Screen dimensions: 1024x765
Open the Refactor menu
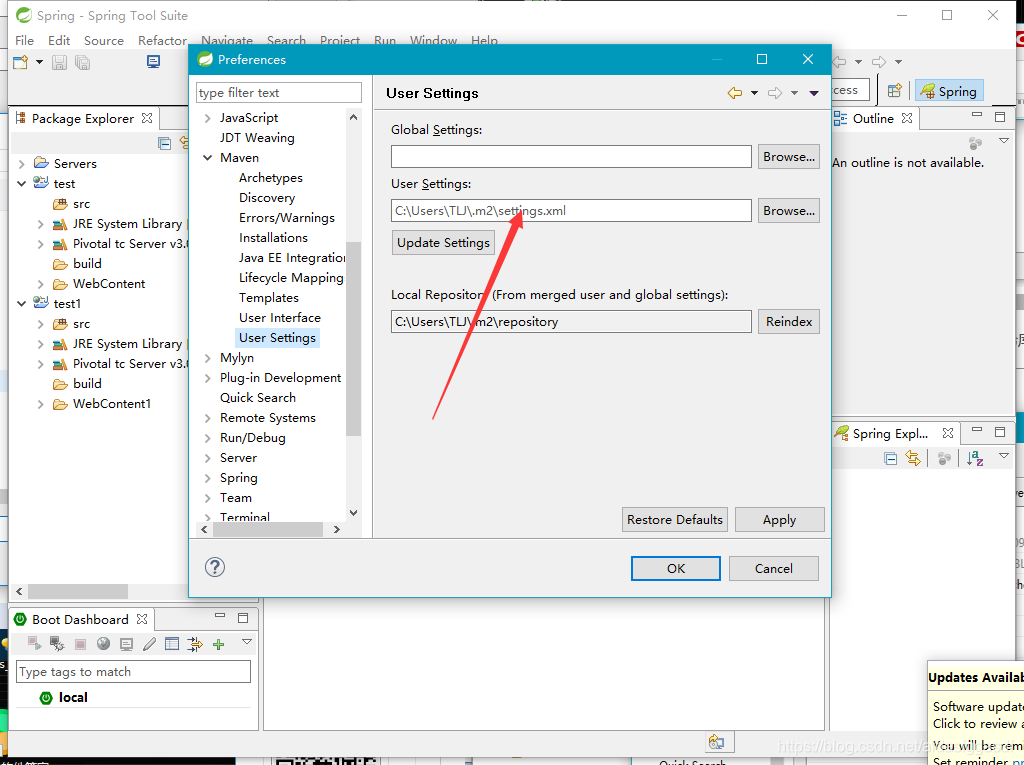click(x=163, y=41)
